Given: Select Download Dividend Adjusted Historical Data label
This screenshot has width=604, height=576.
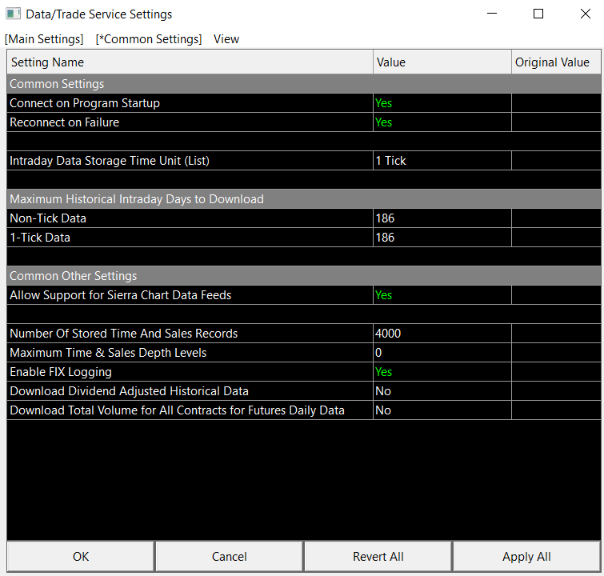Looking at the screenshot, I should coord(129,391).
